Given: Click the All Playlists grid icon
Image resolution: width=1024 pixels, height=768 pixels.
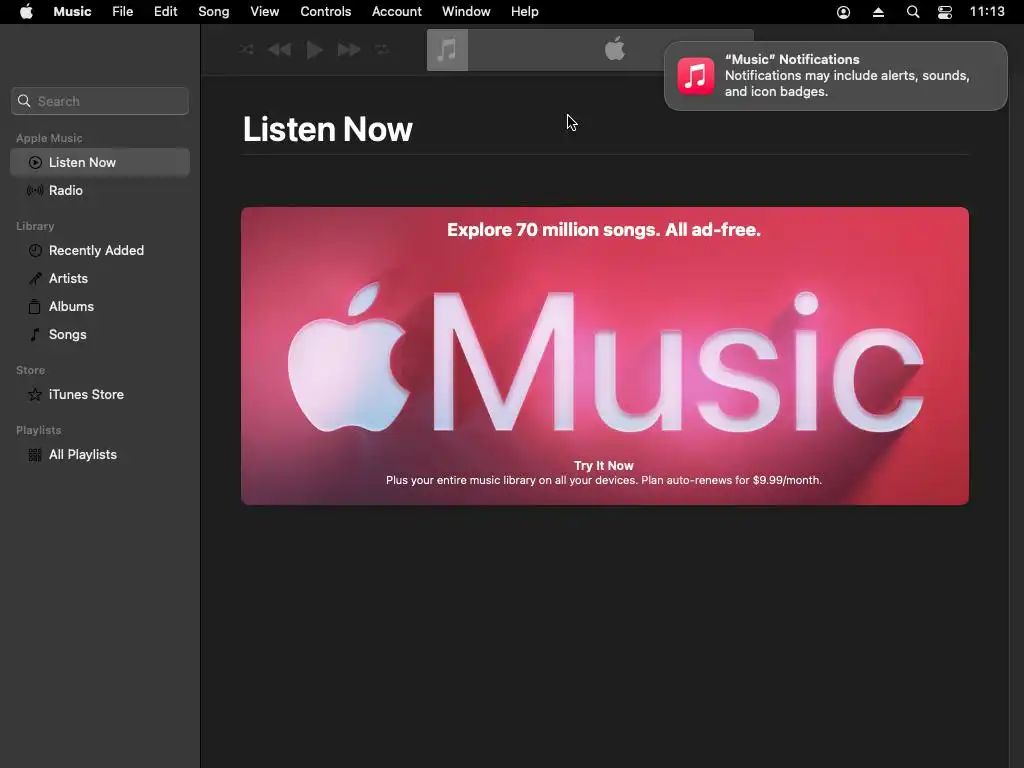Looking at the screenshot, I should [35, 455].
